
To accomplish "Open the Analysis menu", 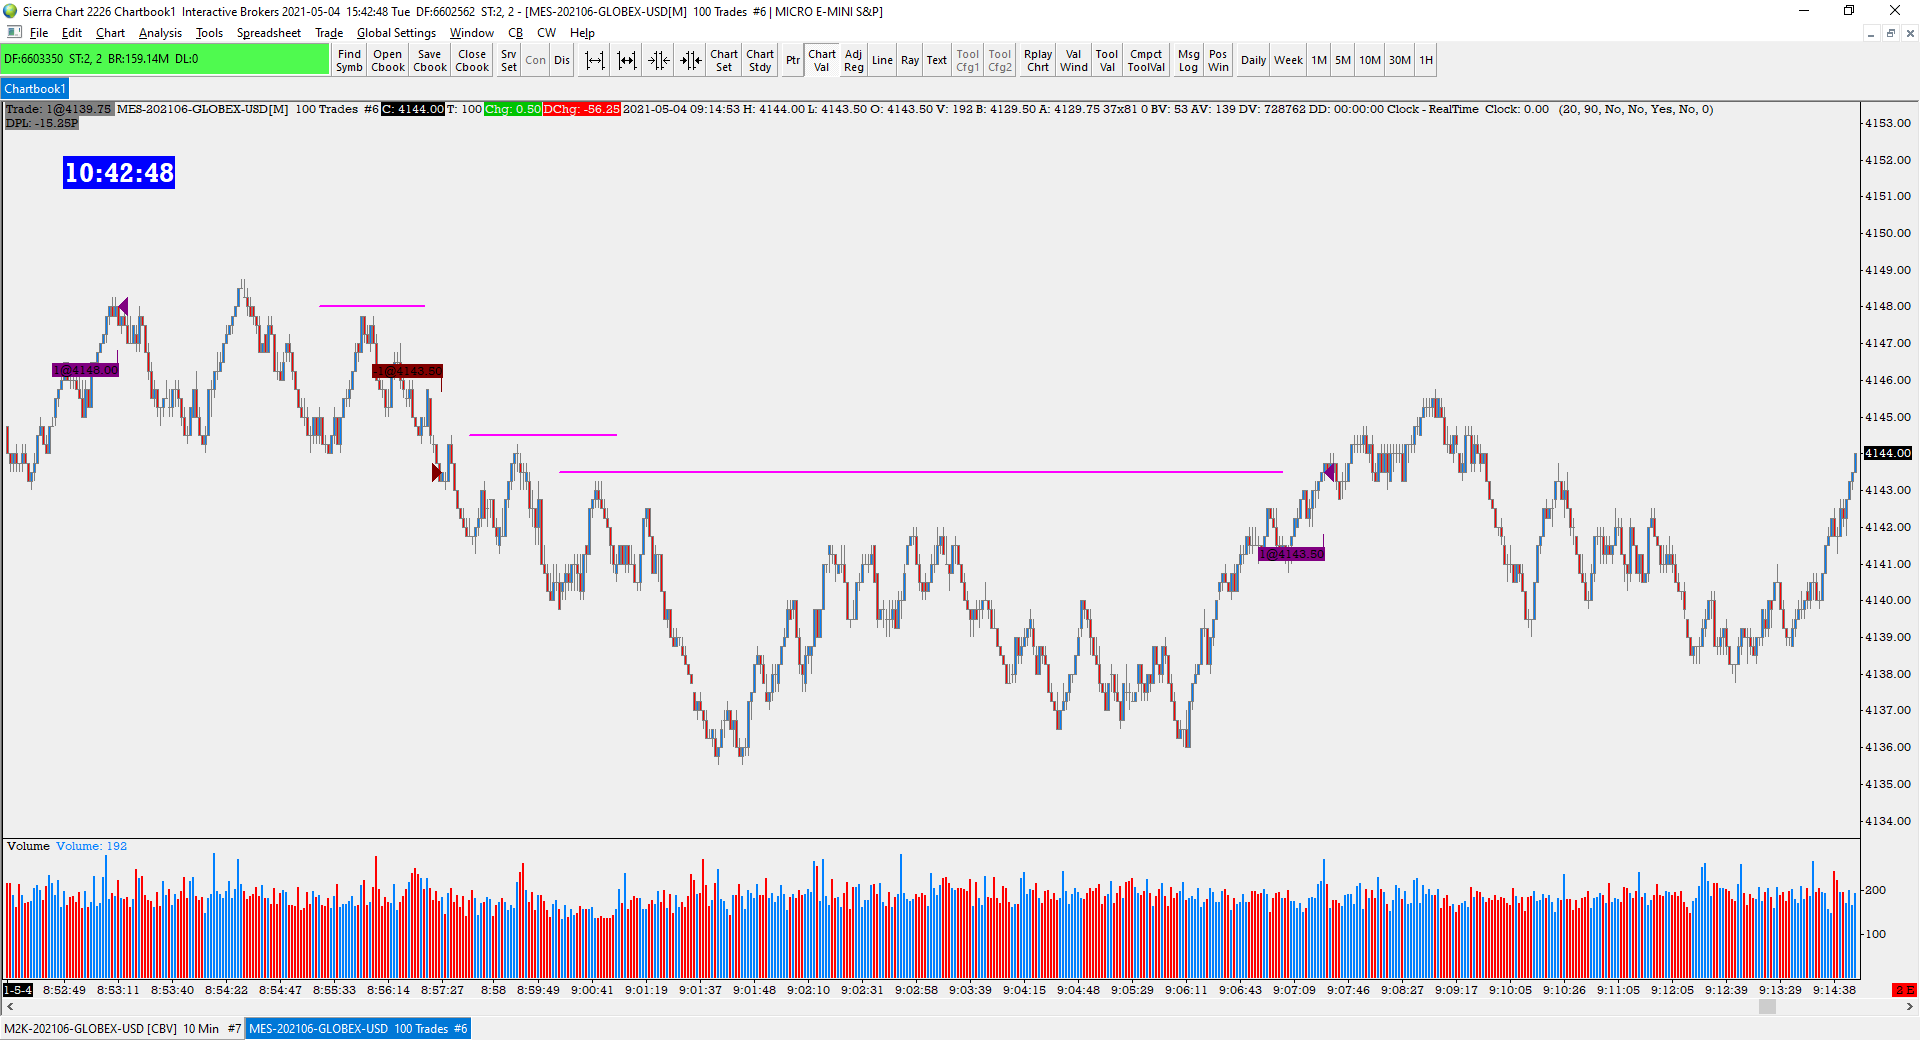I will 160,33.
